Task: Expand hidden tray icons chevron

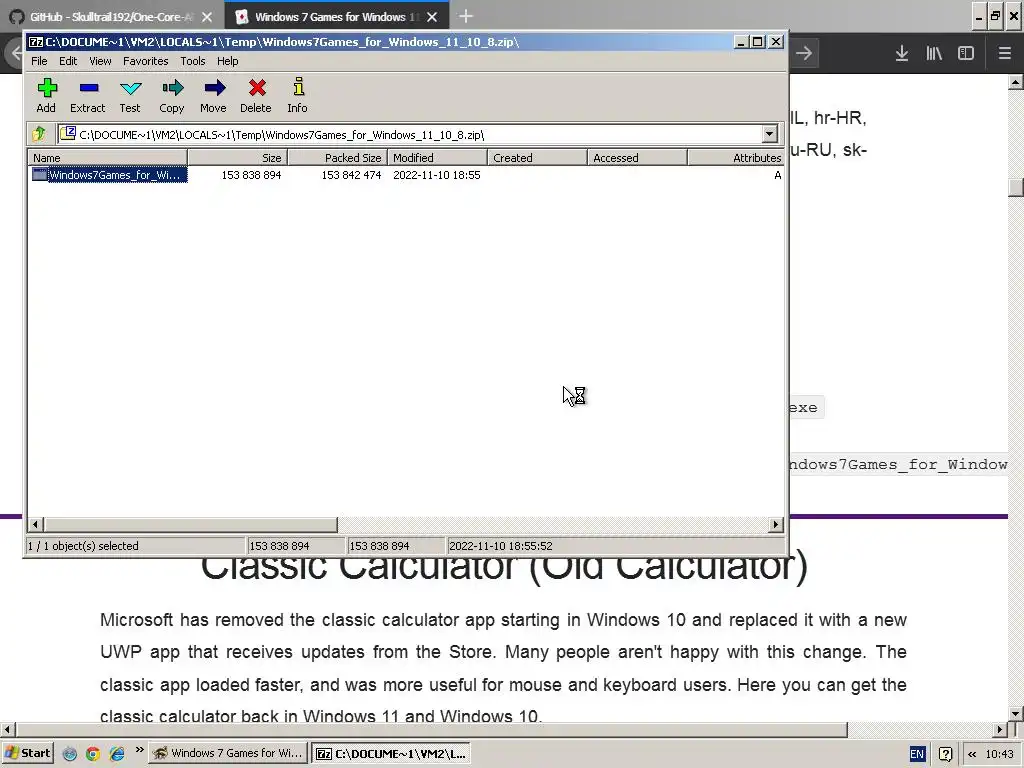Action: 972,754
